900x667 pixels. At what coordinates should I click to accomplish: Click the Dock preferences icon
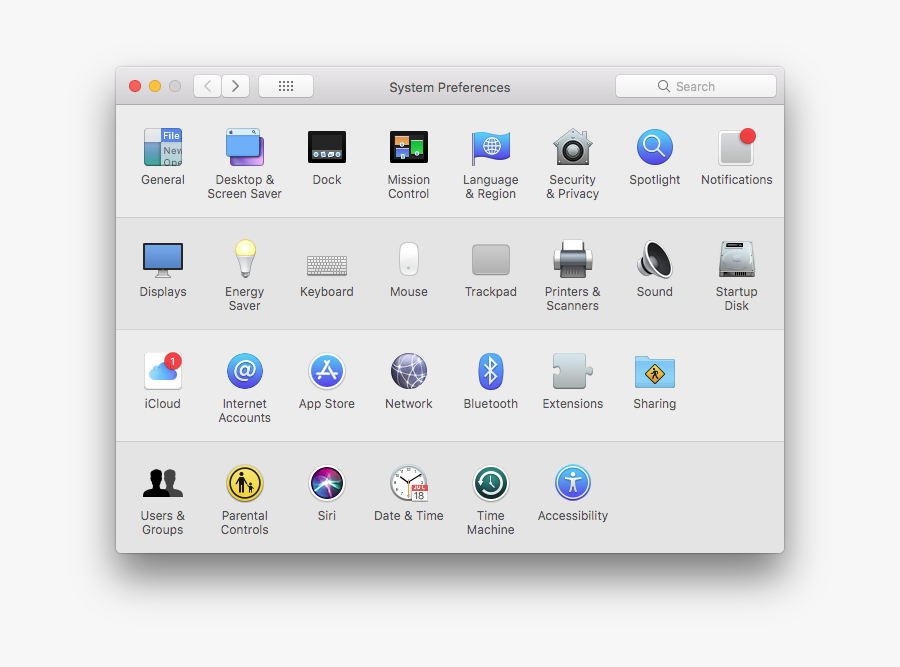327,148
